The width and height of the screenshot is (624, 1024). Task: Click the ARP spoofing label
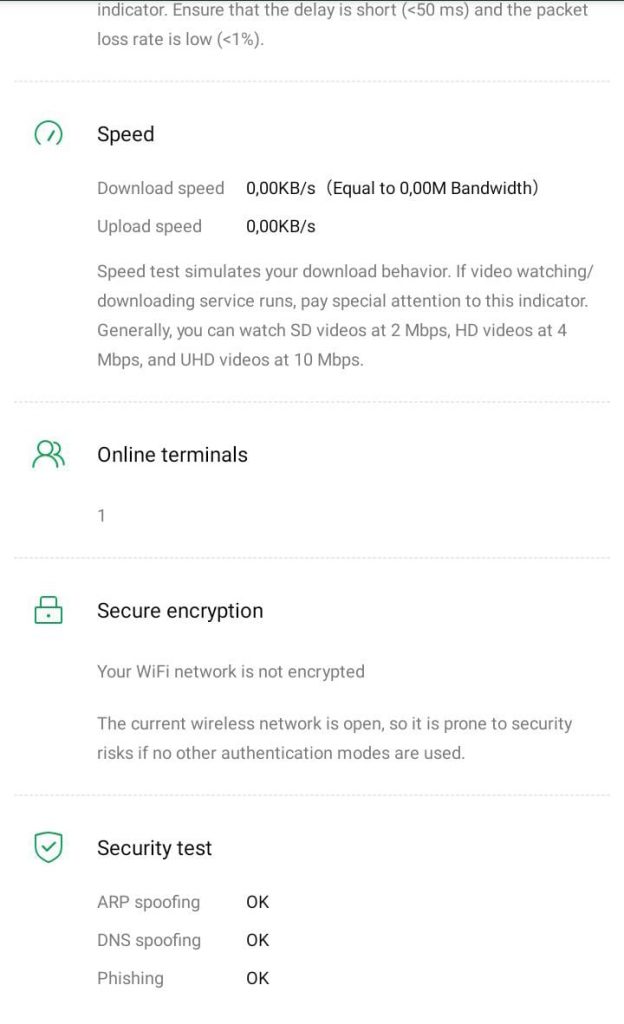click(x=148, y=902)
